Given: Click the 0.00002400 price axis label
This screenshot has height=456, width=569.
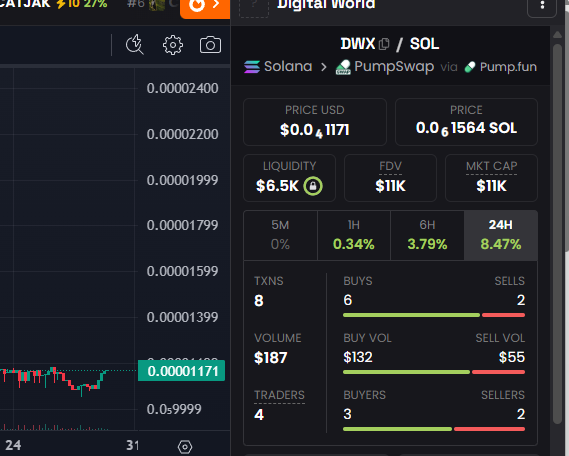Looking at the screenshot, I should pos(183,88).
